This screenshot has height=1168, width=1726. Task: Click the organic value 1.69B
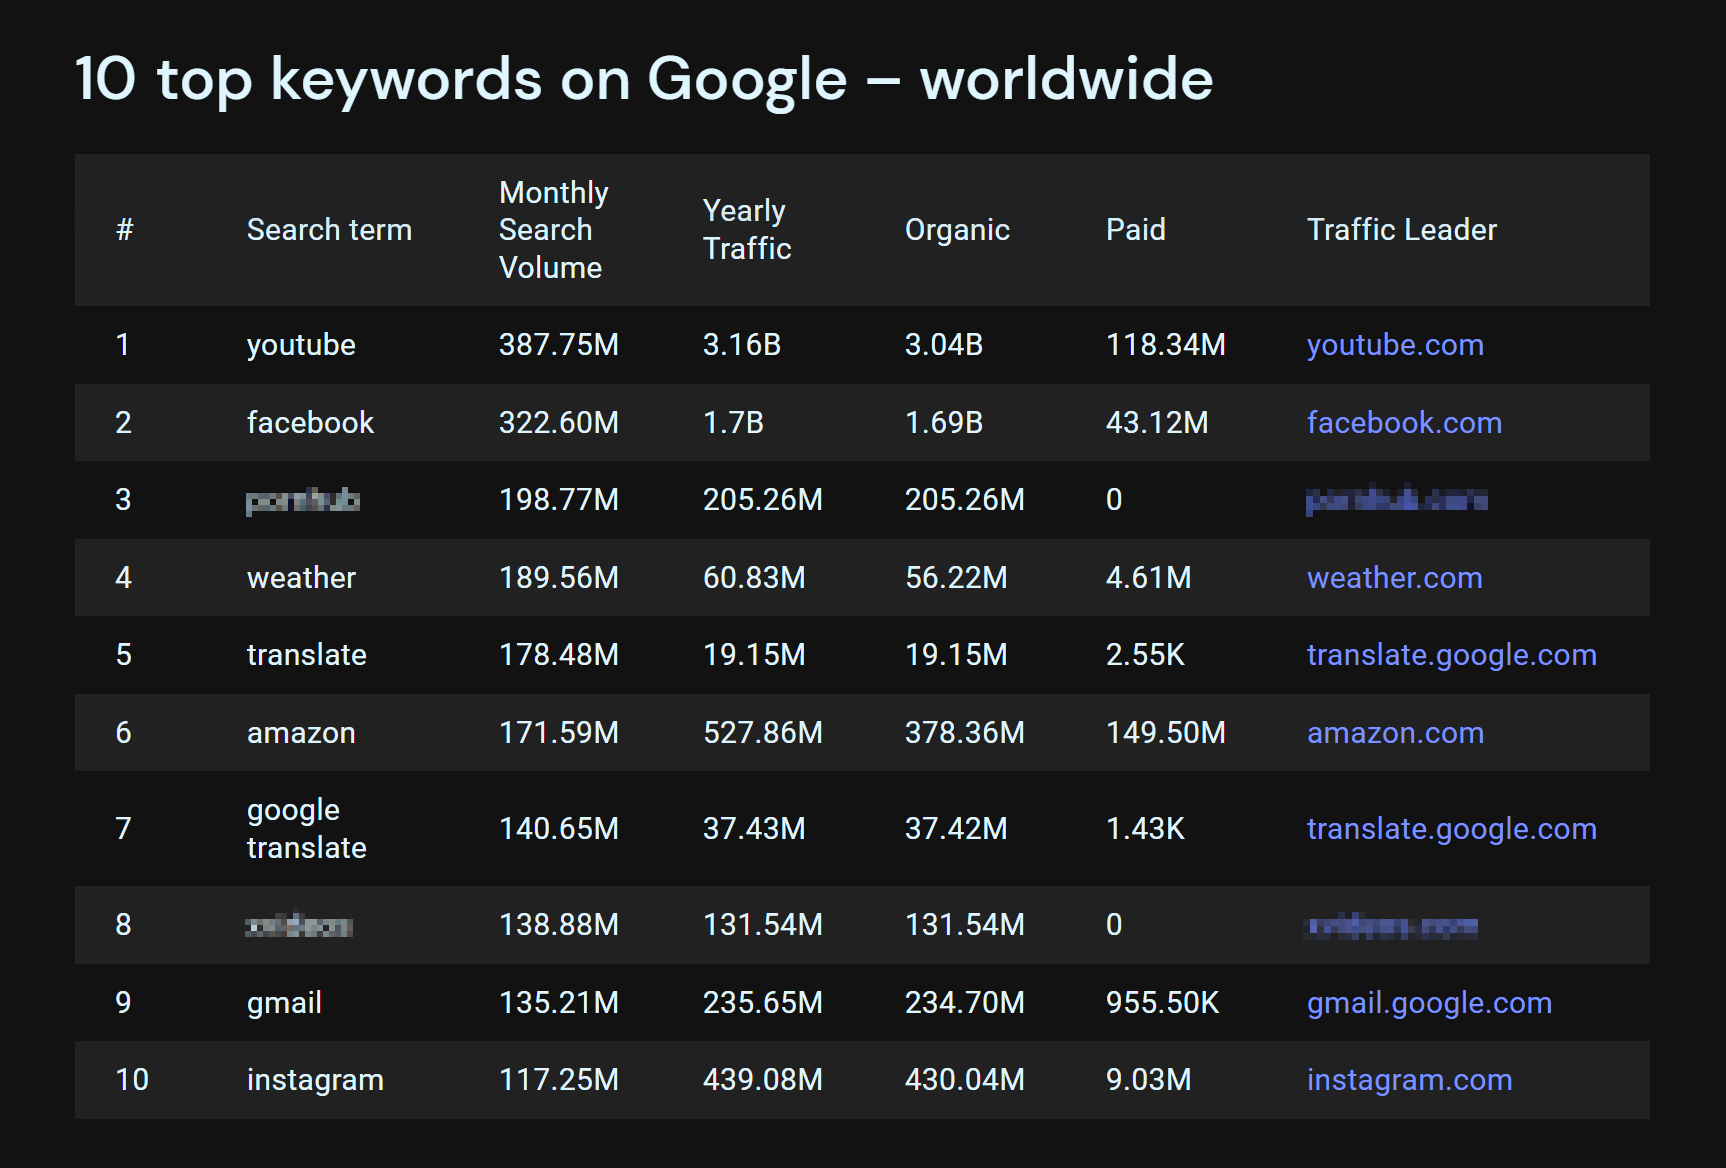tap(944, 423)
